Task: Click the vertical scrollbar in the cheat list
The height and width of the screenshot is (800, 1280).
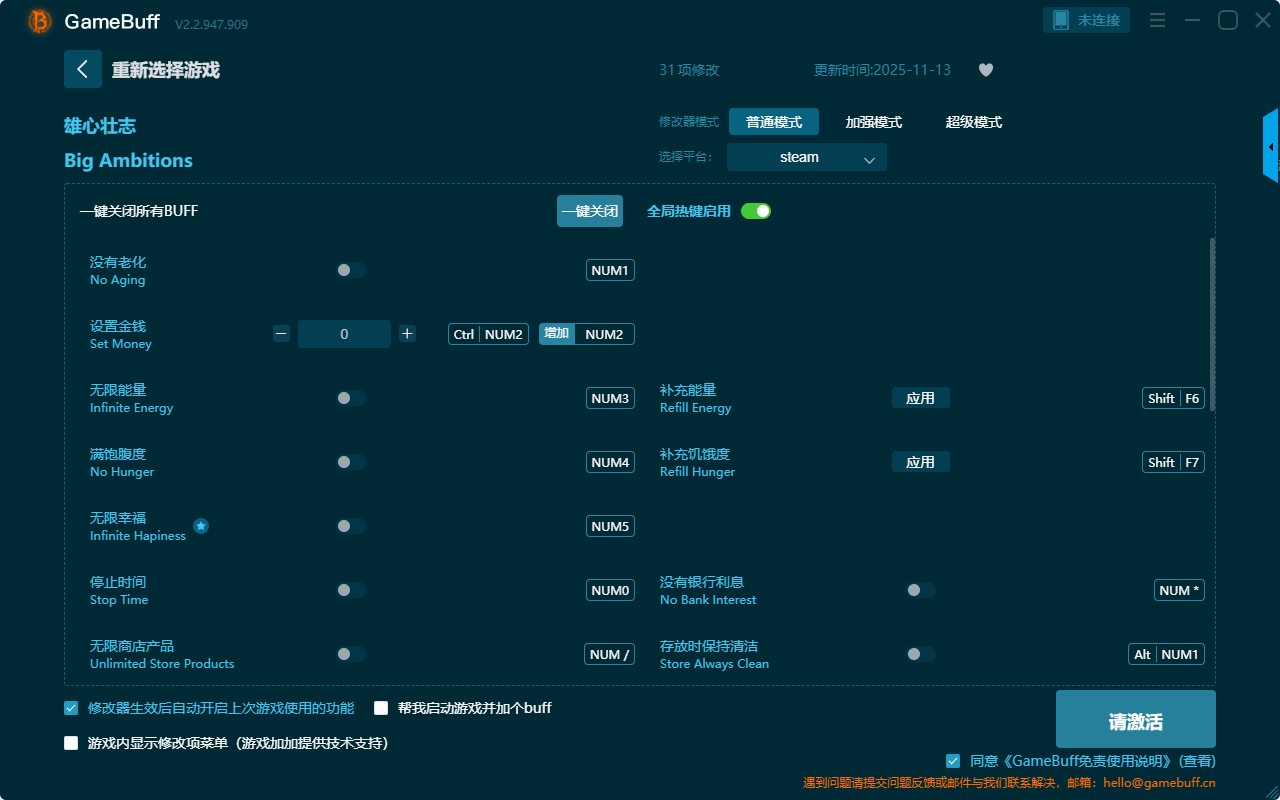Action: 1212,320
